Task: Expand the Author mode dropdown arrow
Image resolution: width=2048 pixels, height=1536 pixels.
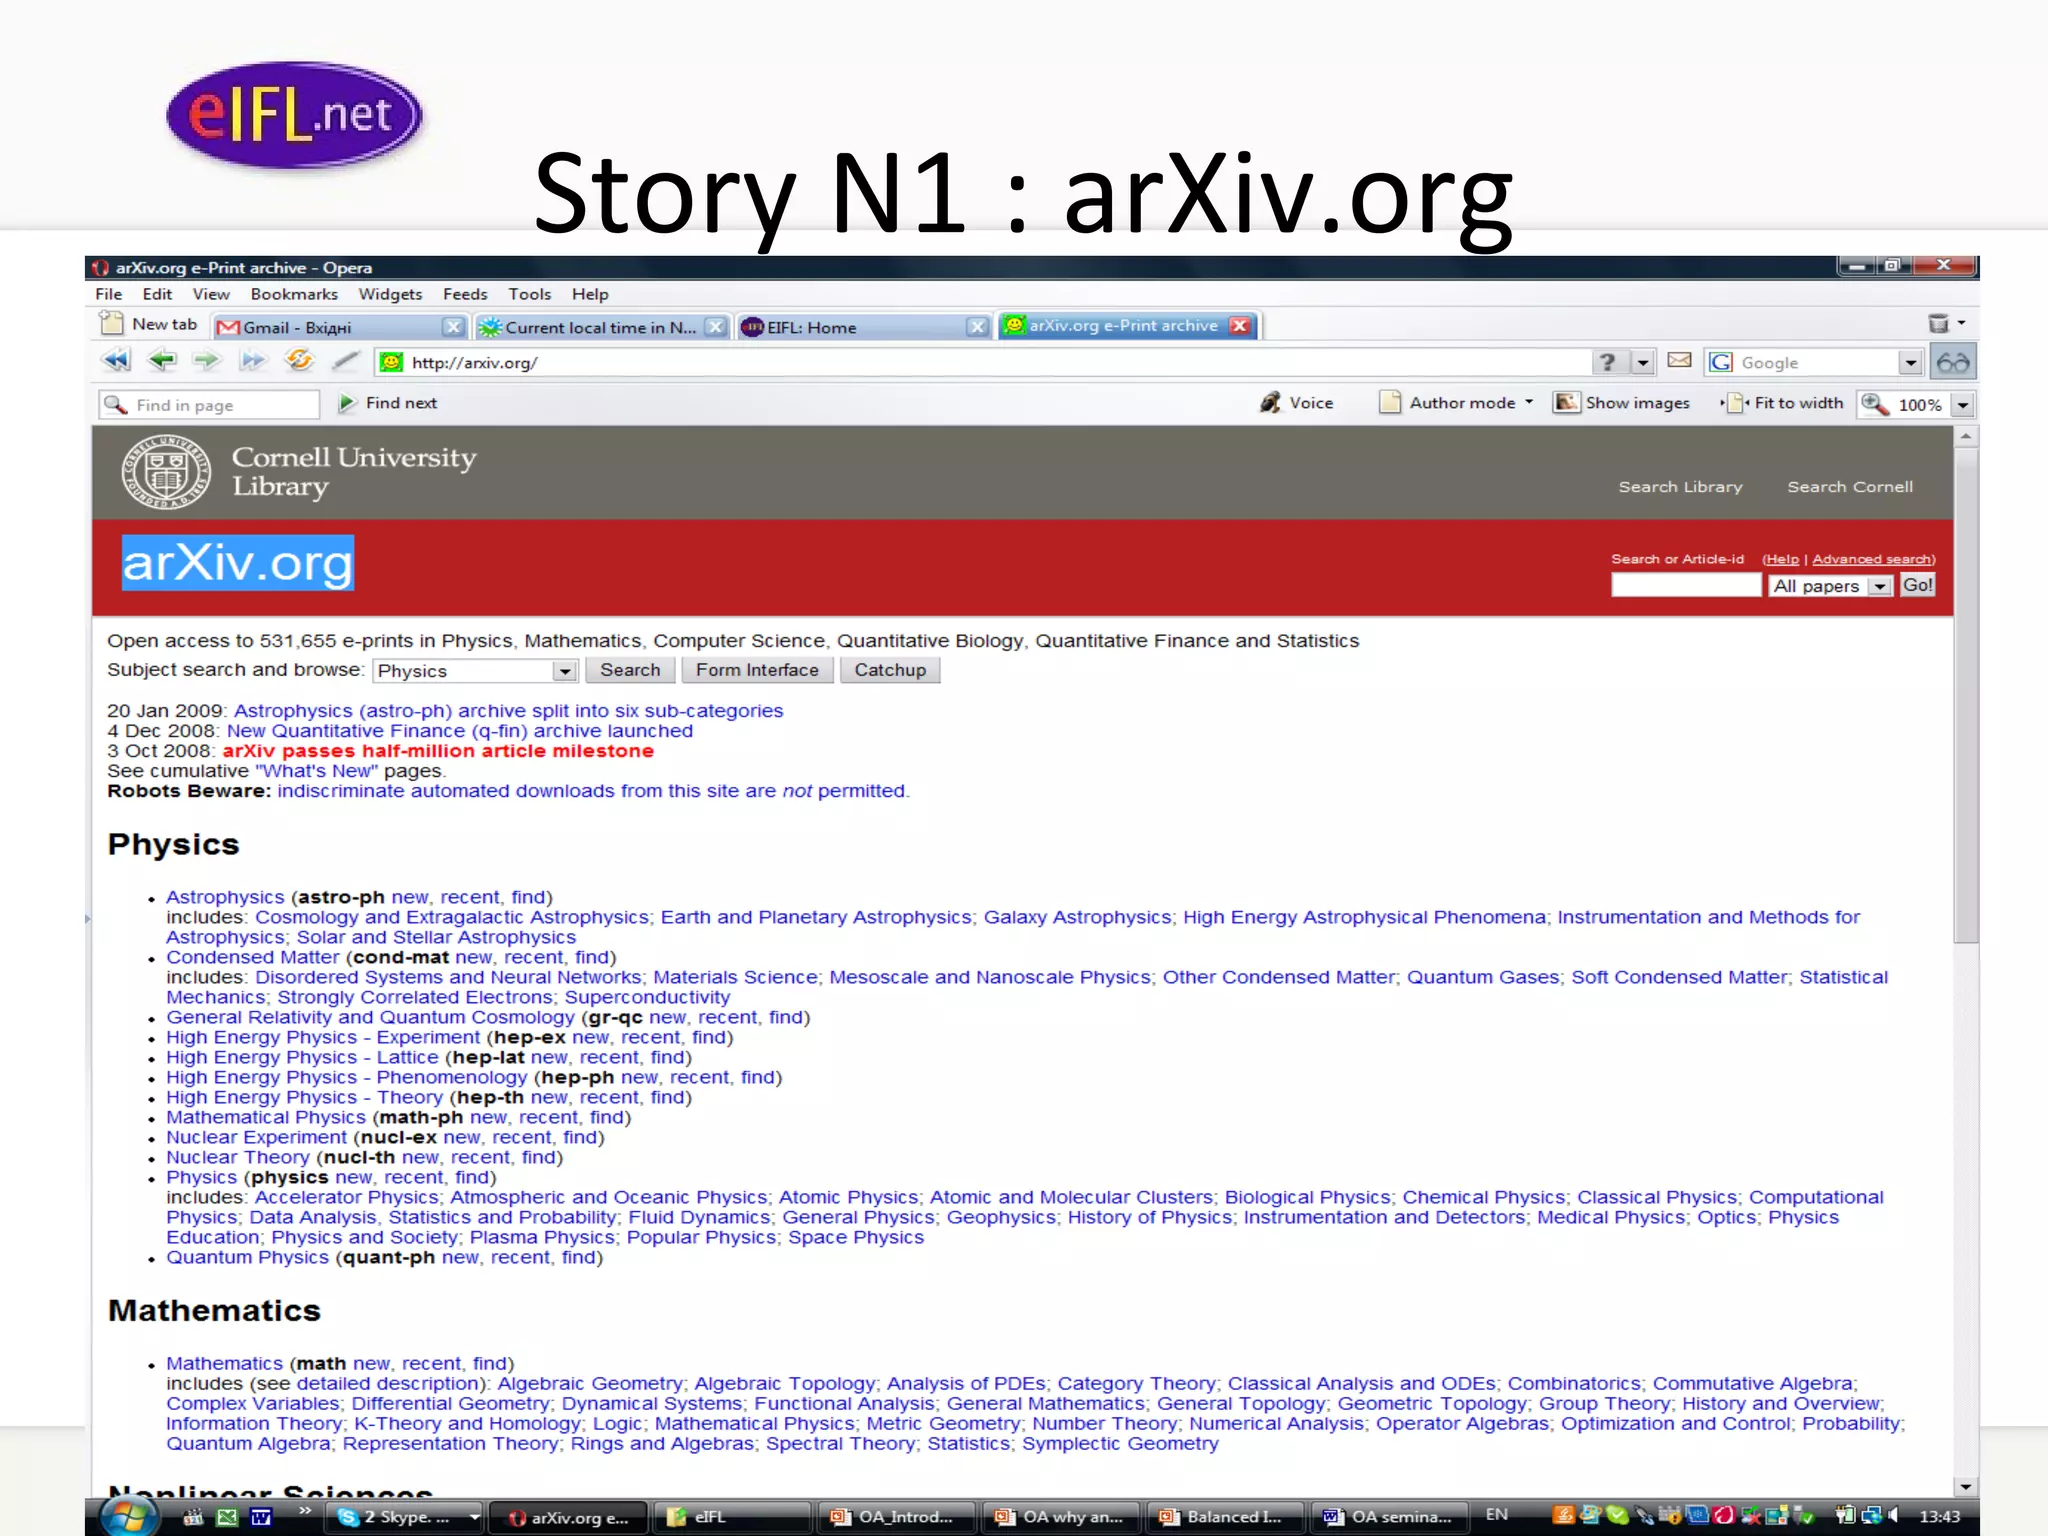Action: (x=1529, y=402)
